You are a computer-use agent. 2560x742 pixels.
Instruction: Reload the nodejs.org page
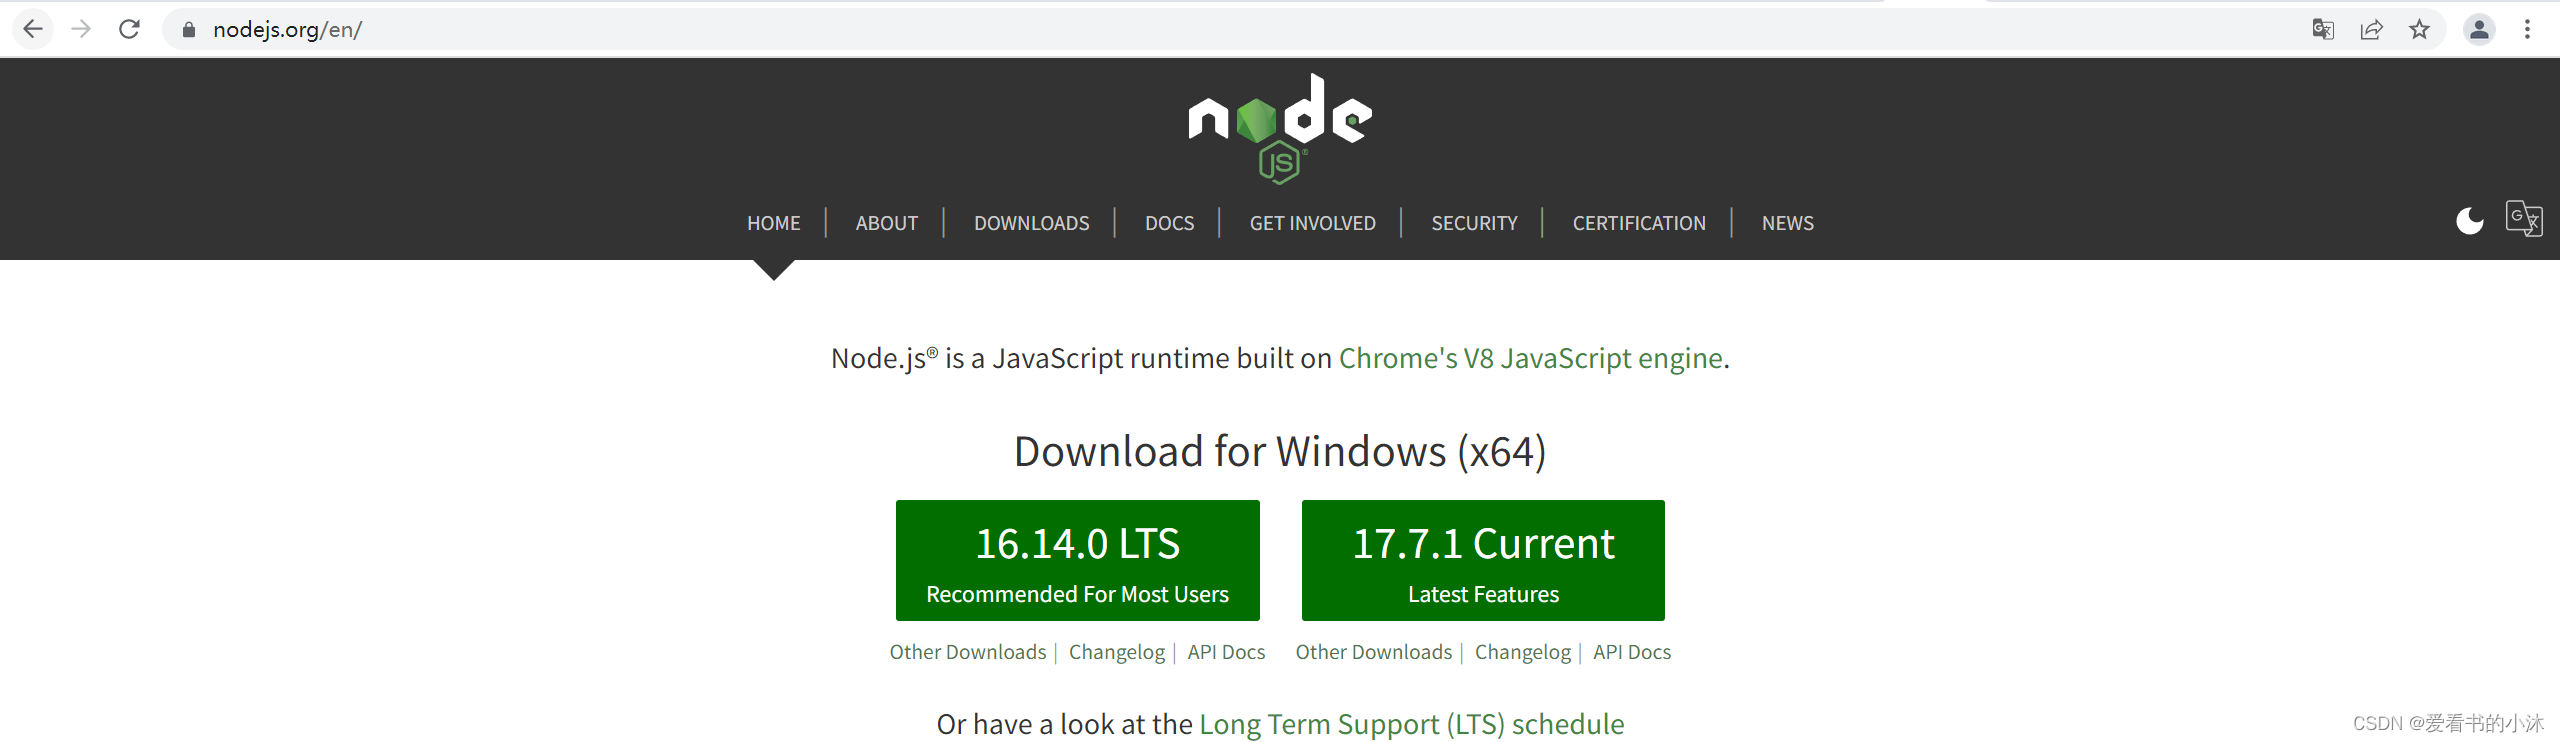[x=129, y=29]
